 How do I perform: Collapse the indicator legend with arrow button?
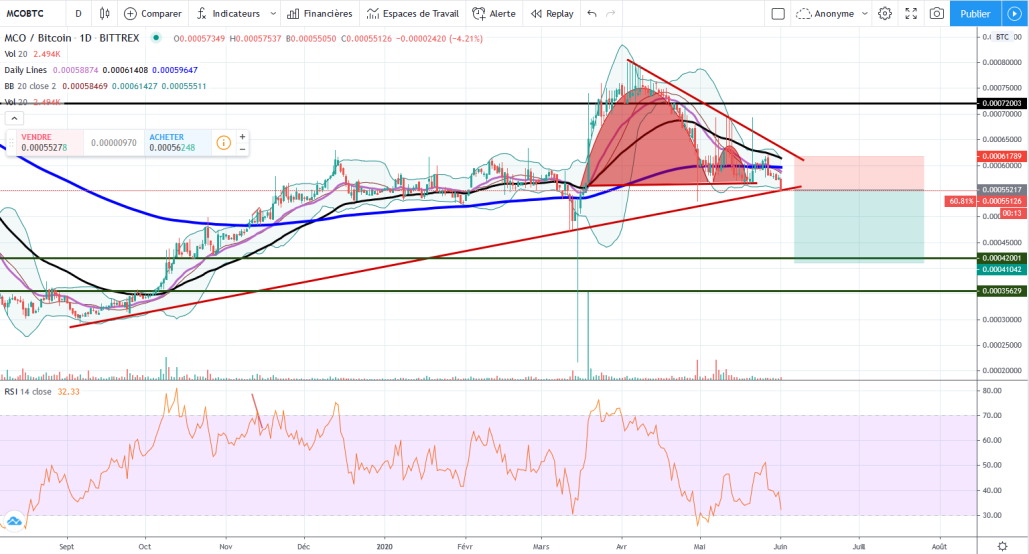point(14,118)
